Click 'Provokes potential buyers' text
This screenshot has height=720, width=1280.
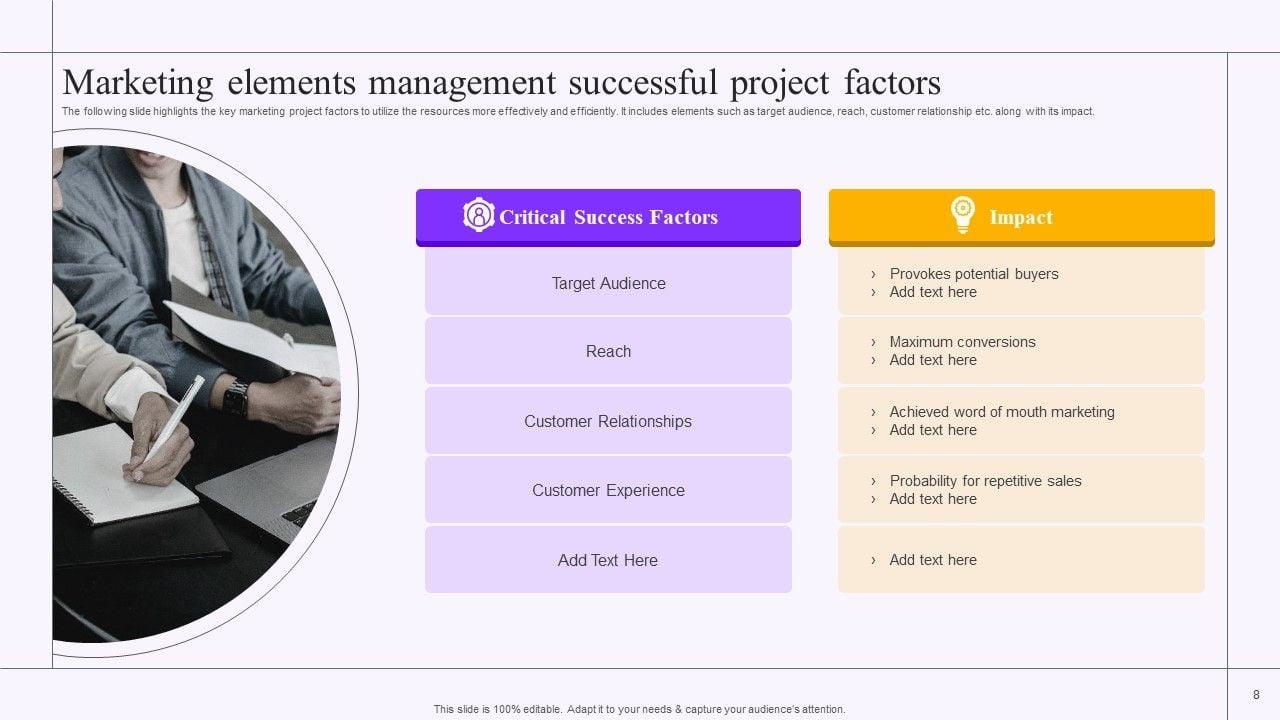point(974,274)
